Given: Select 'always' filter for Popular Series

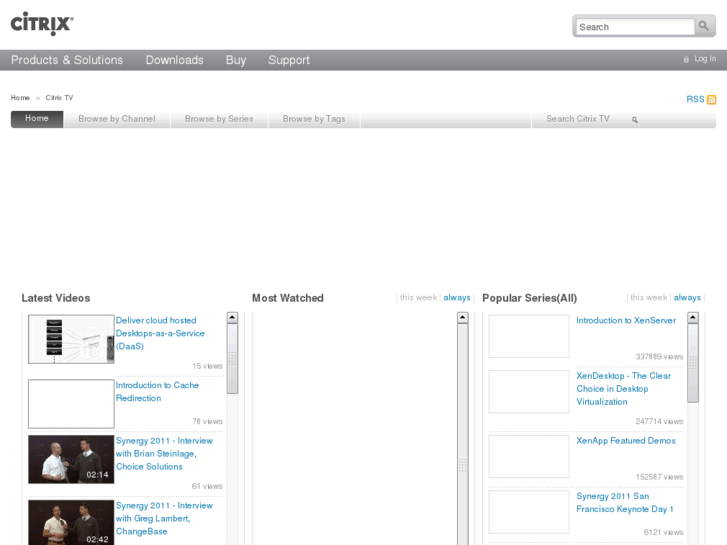Looking at the screenshot, I should (x=687, y=297).
